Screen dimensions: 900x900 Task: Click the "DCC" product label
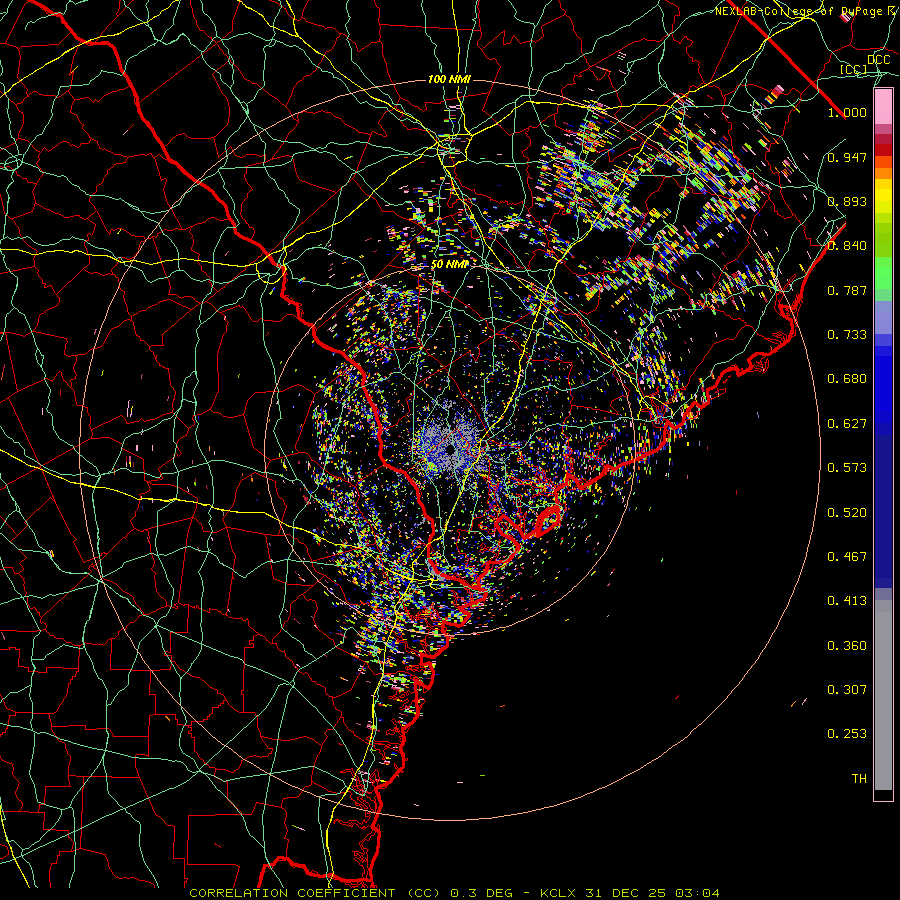point(878,60)
